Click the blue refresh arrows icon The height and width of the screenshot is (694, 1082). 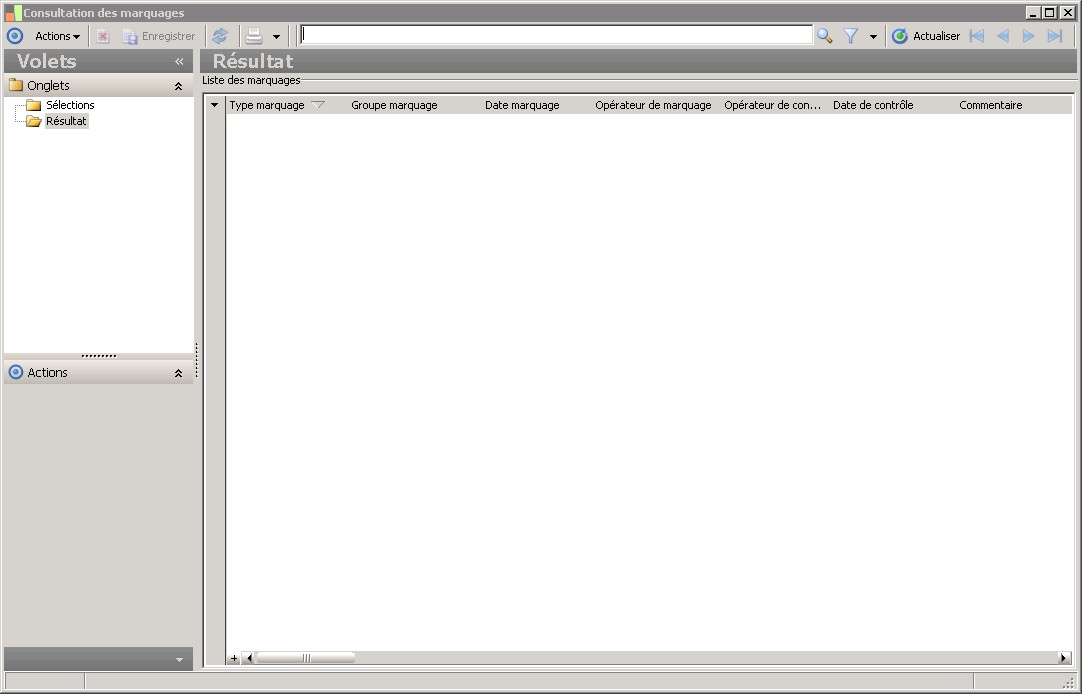pos(220,36)
